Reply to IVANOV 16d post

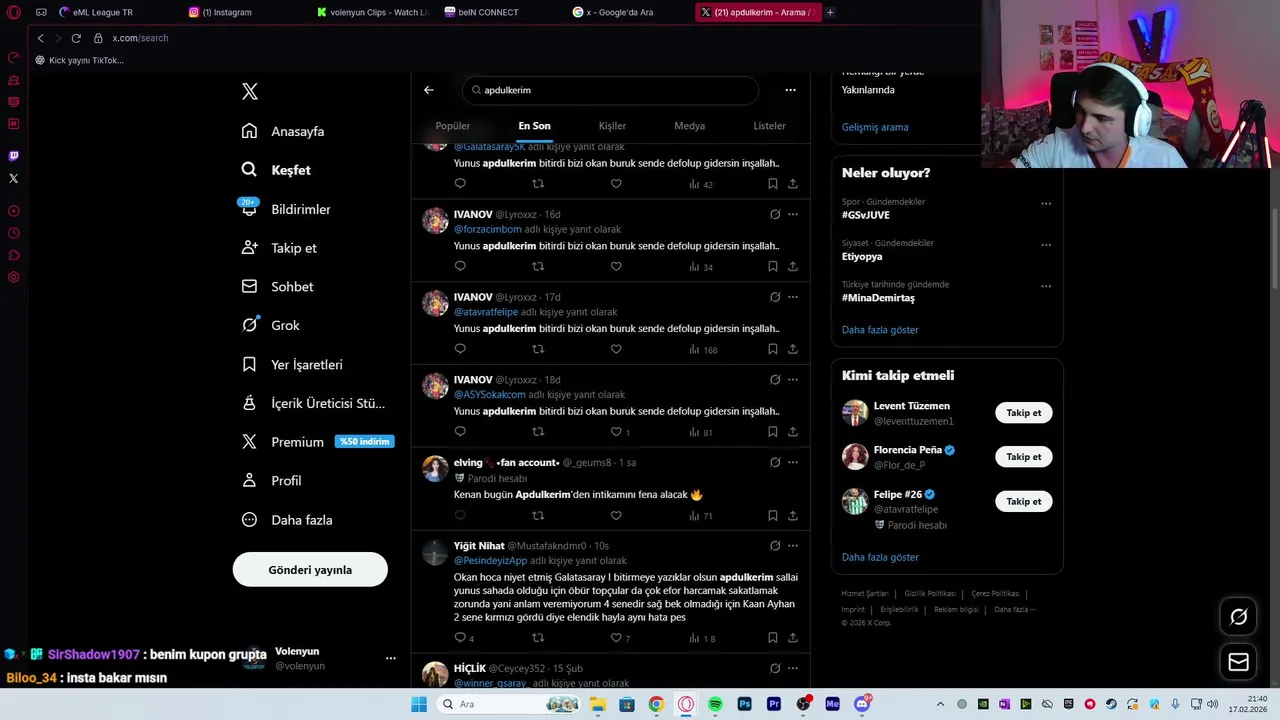coord(460,267)
